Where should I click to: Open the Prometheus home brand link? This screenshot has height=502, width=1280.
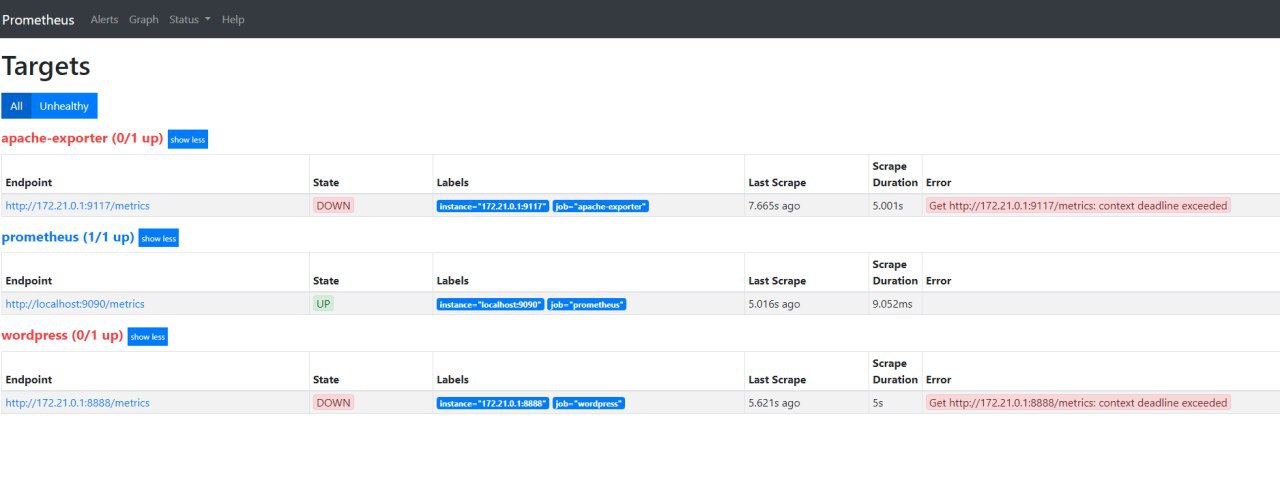point(38,19)
